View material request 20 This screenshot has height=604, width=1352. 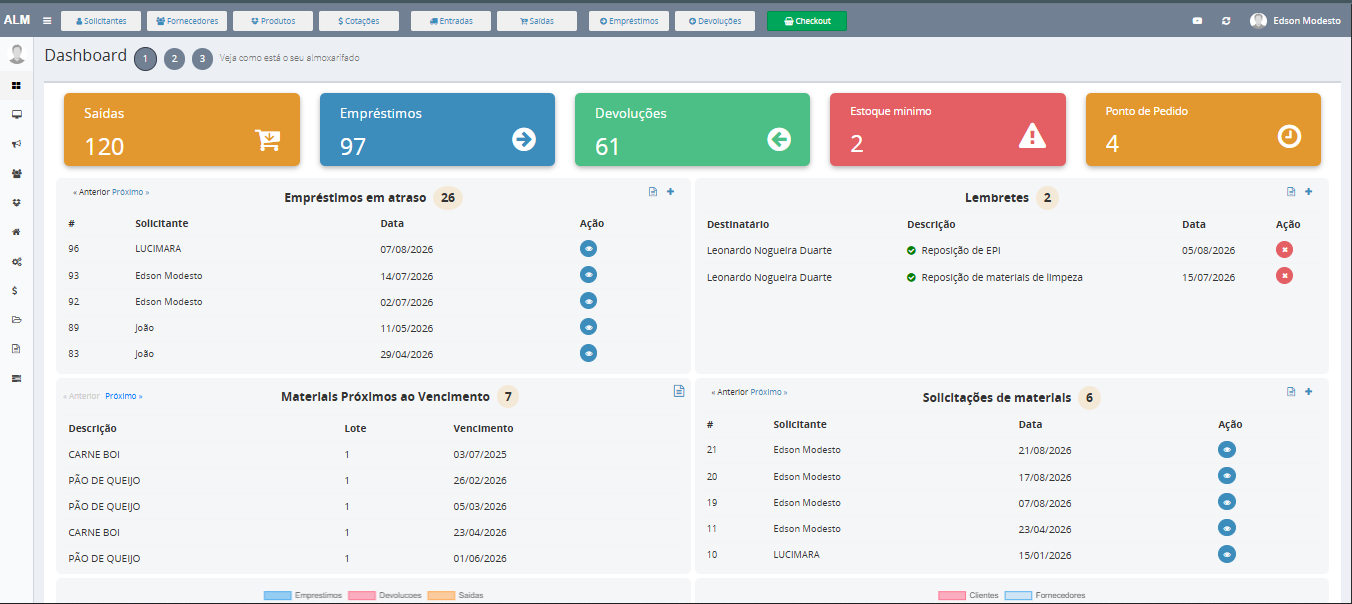[x=1227, y=476]
